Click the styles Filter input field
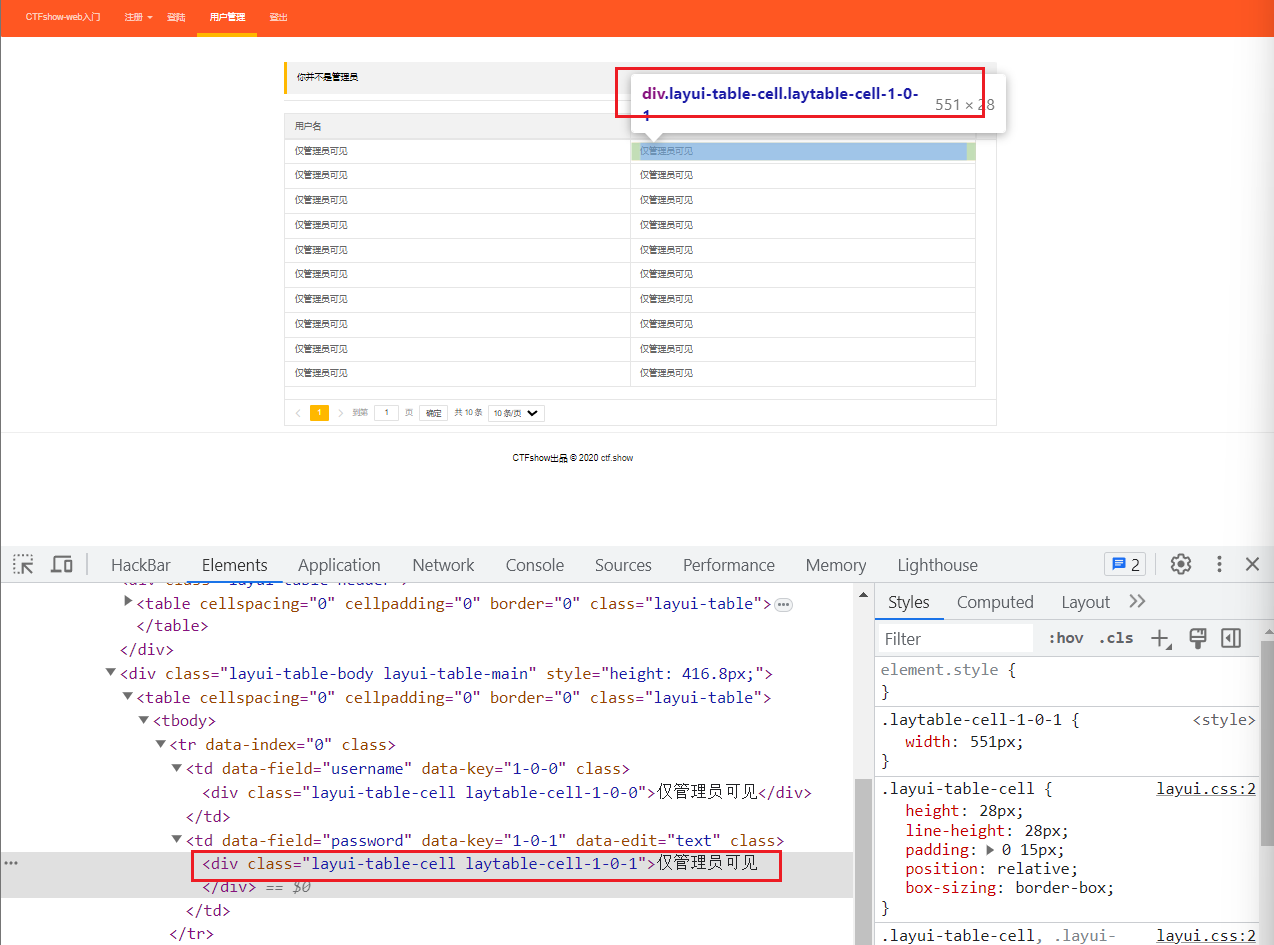Screen dimensions: 1274x945 click(x=955, y=638)
